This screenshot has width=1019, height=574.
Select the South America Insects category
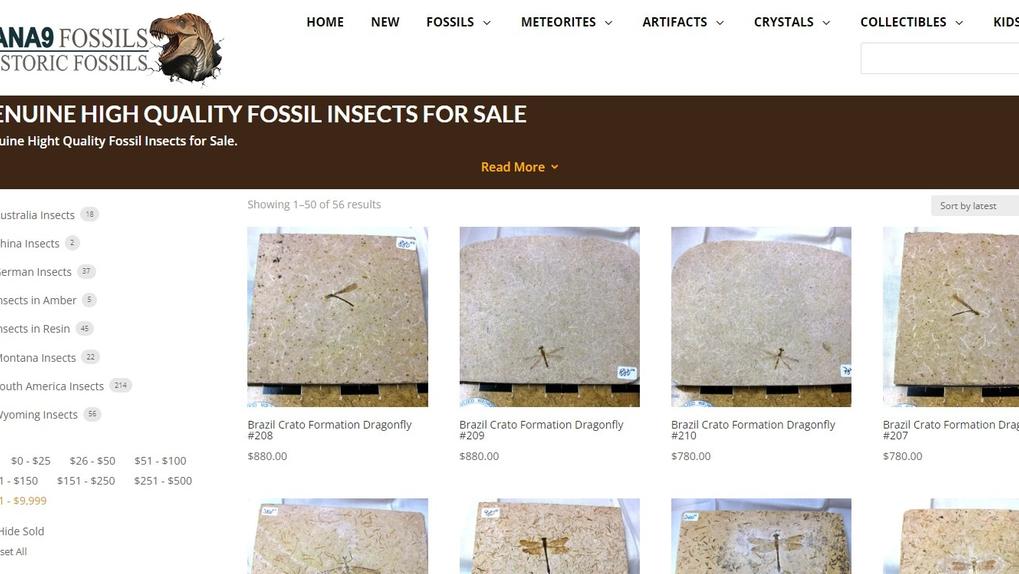[52, 386]
